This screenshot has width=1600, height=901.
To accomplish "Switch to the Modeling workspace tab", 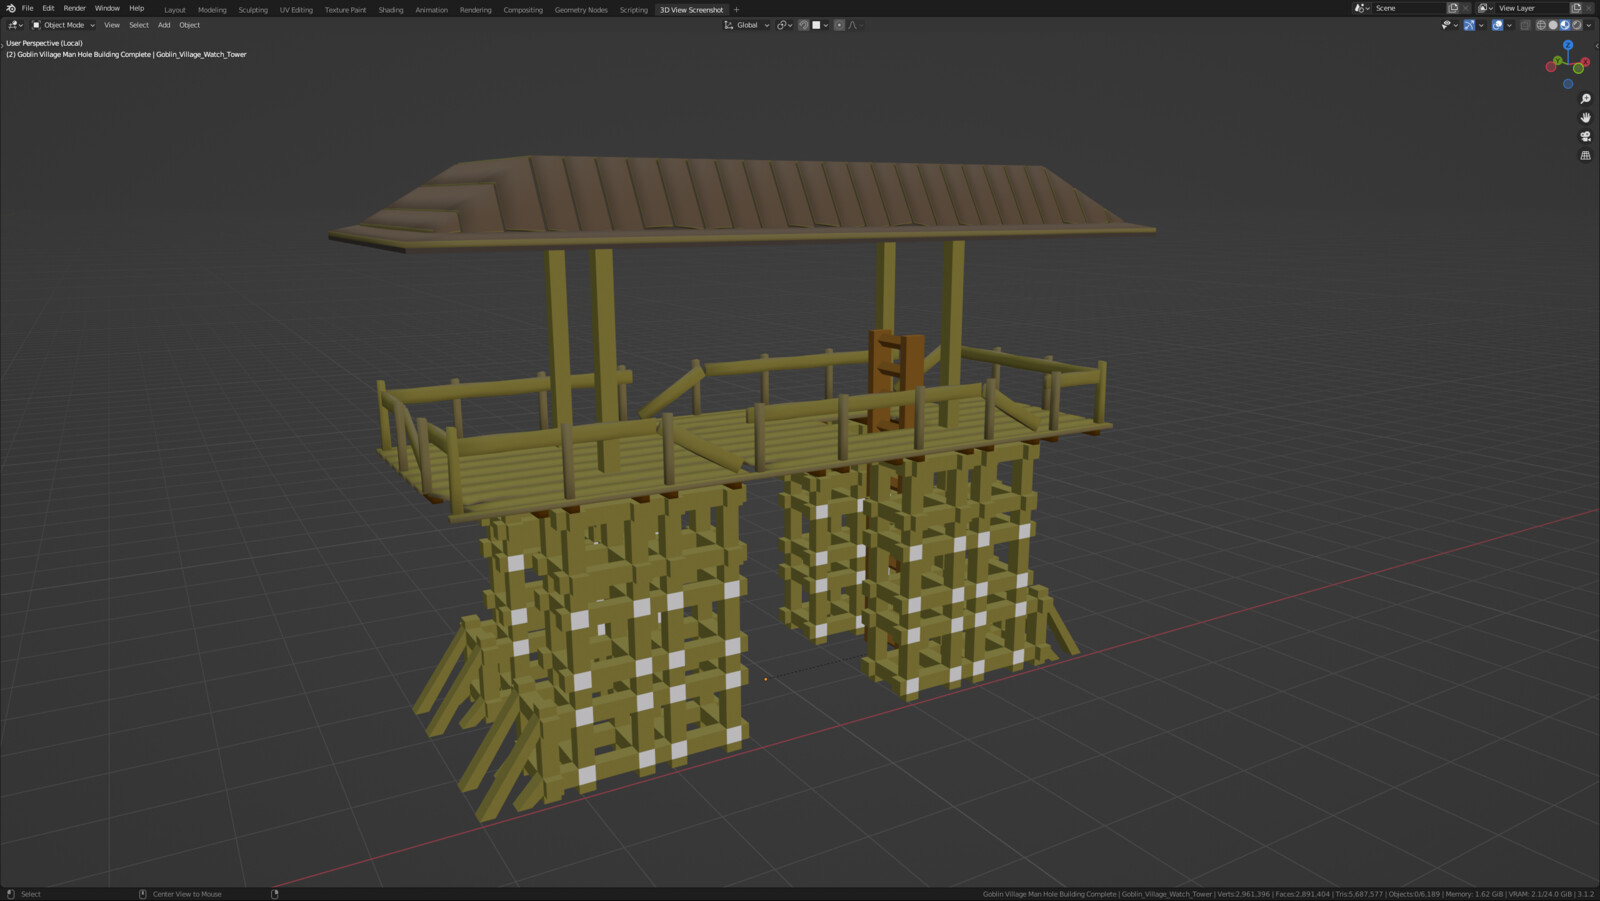I will (212, 10).
